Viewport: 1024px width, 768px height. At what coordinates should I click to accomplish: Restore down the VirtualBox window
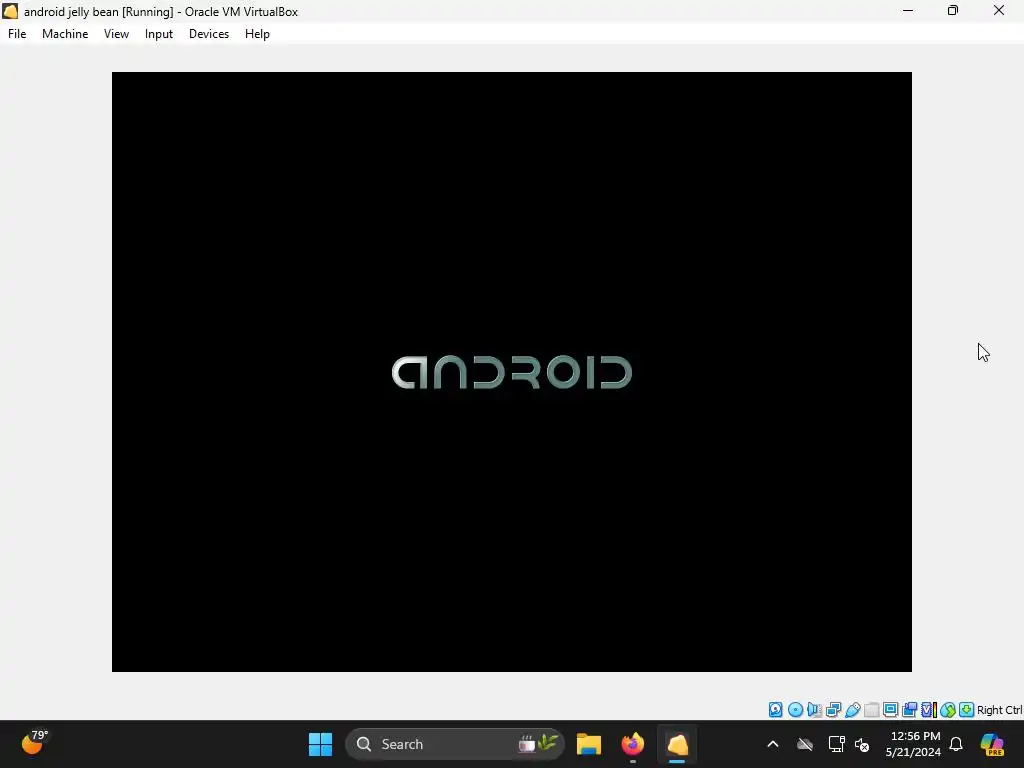coord(953,10)
